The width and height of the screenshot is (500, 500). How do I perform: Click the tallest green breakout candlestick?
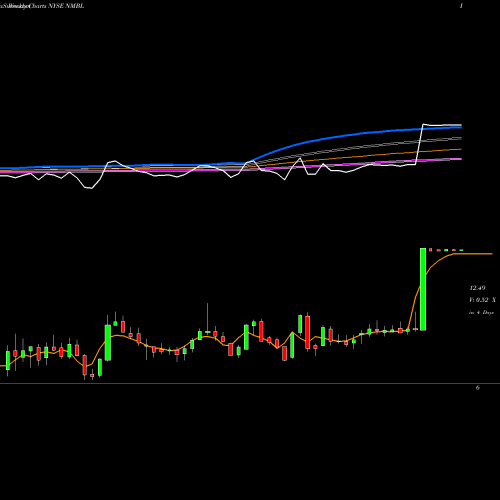click(x=423, y=289)
